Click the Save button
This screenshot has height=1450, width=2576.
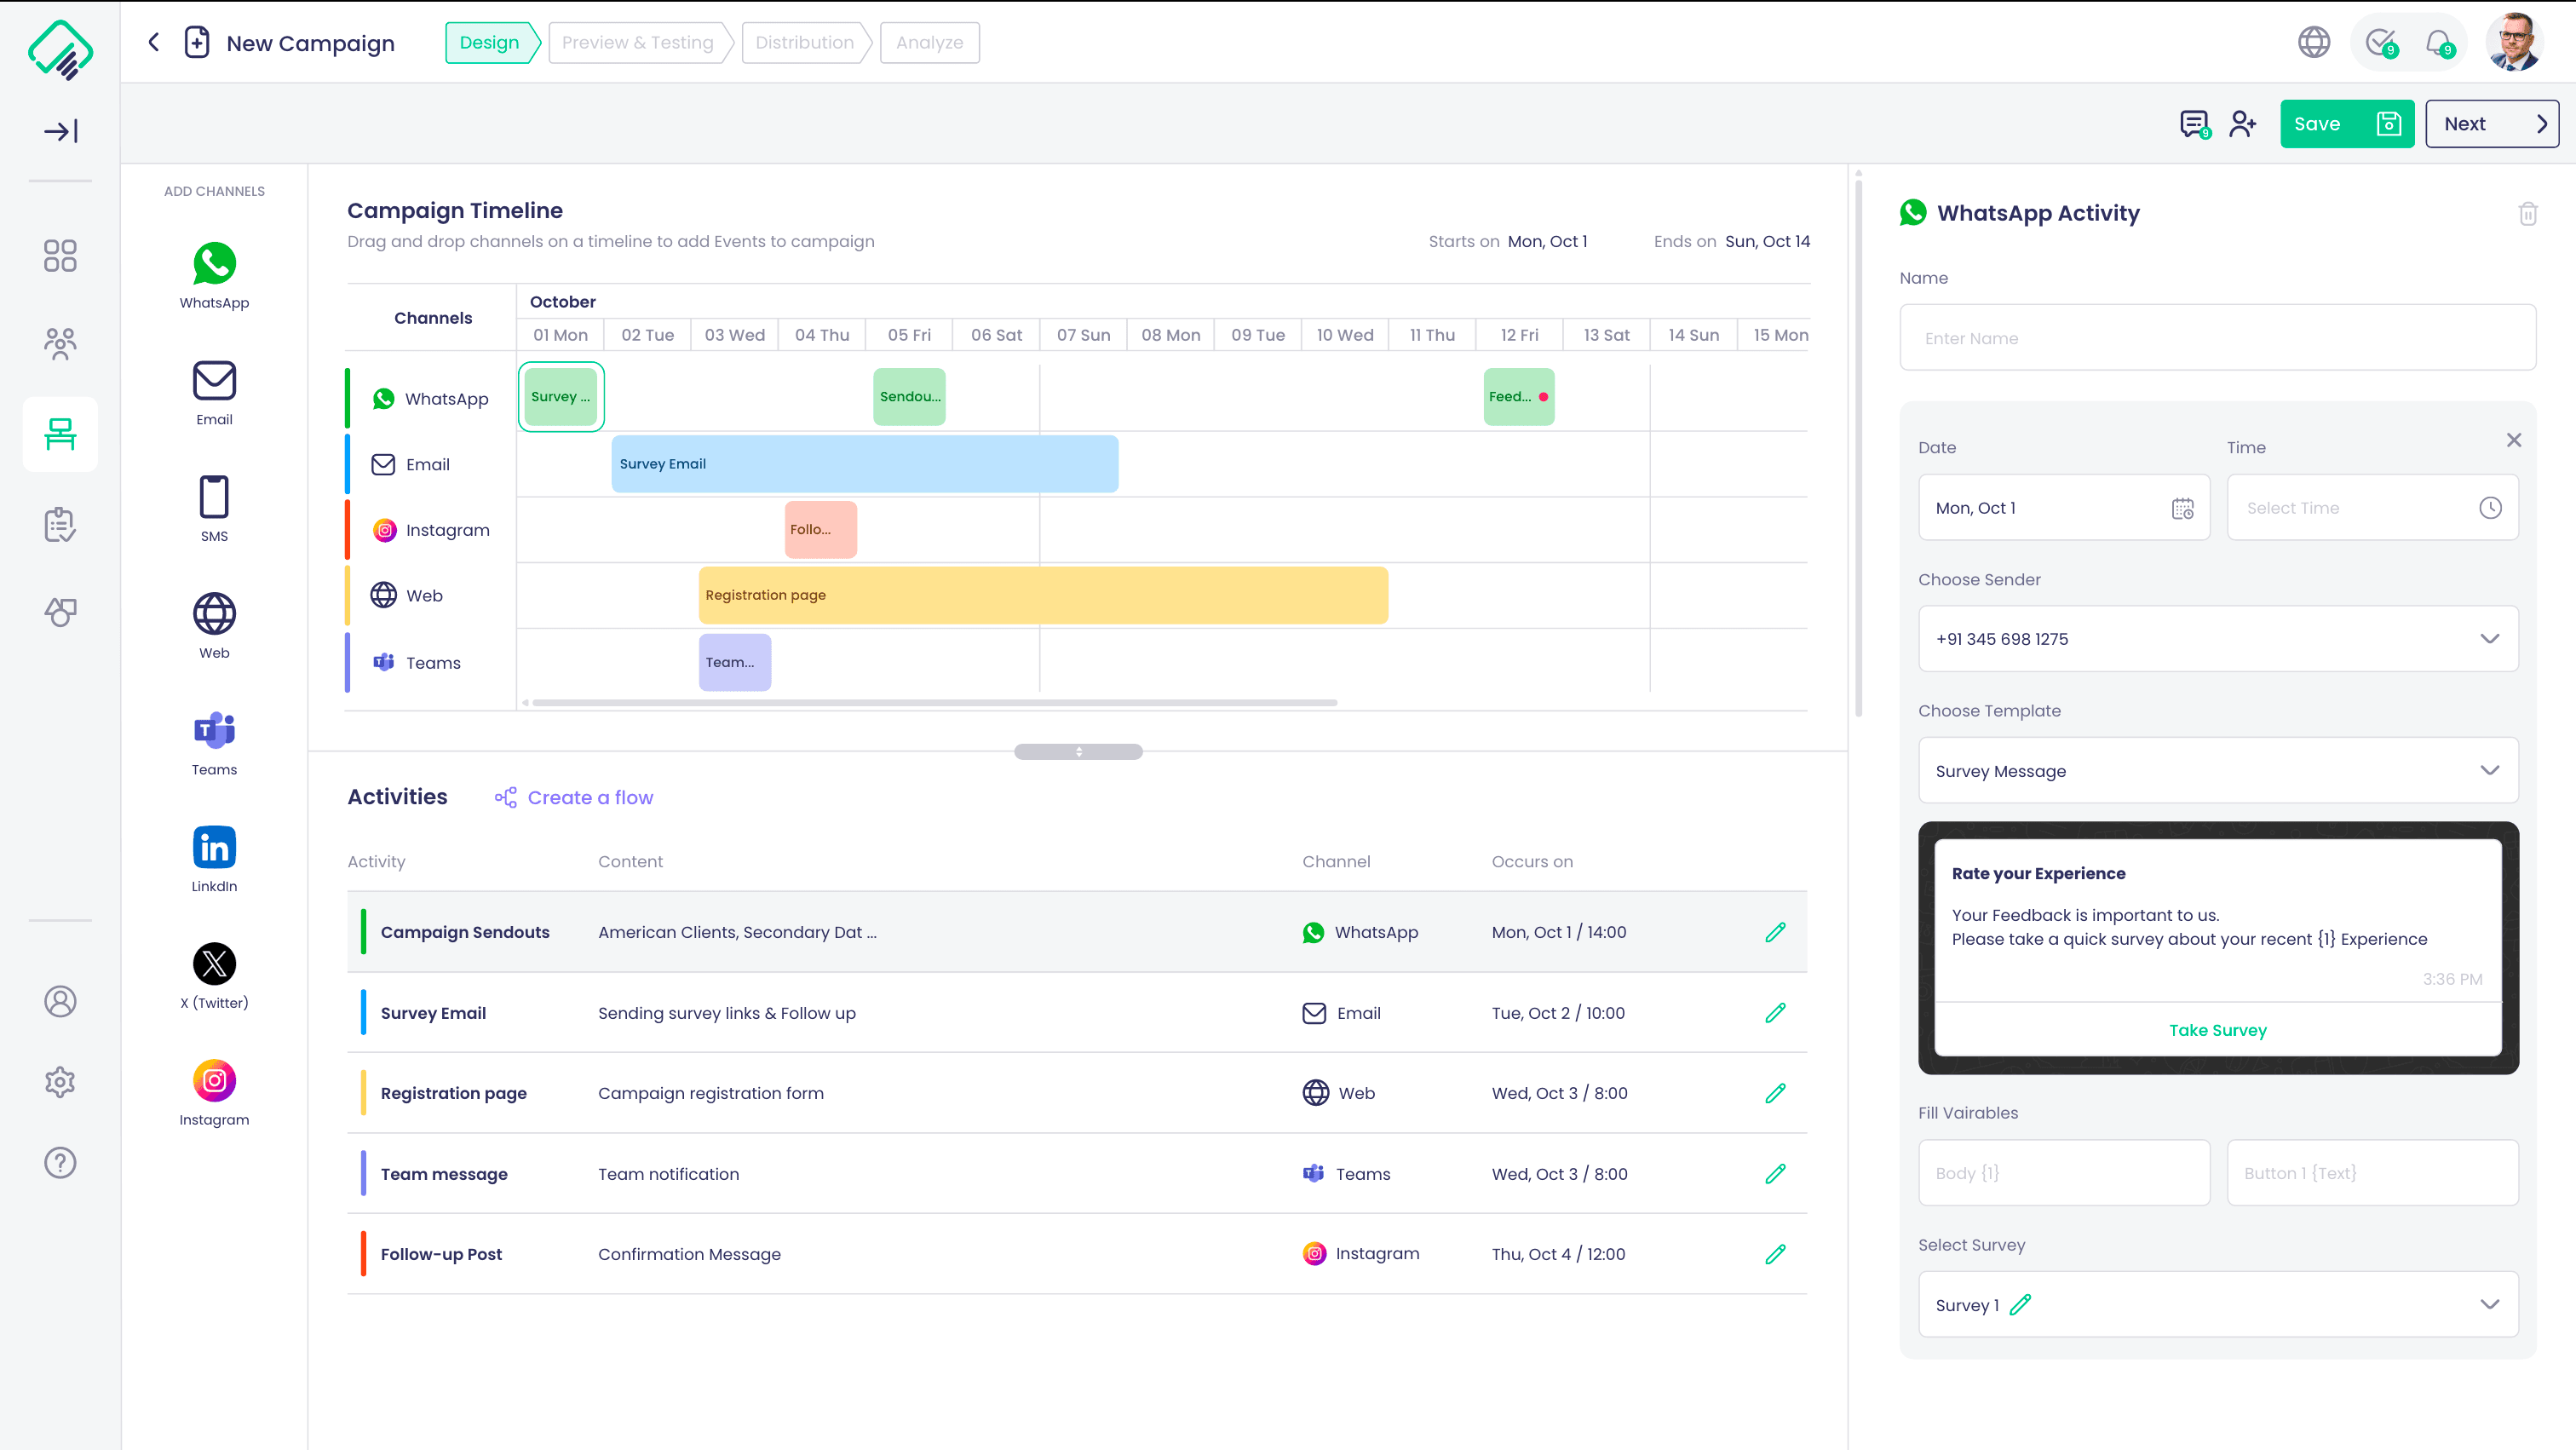(2345, 124)
